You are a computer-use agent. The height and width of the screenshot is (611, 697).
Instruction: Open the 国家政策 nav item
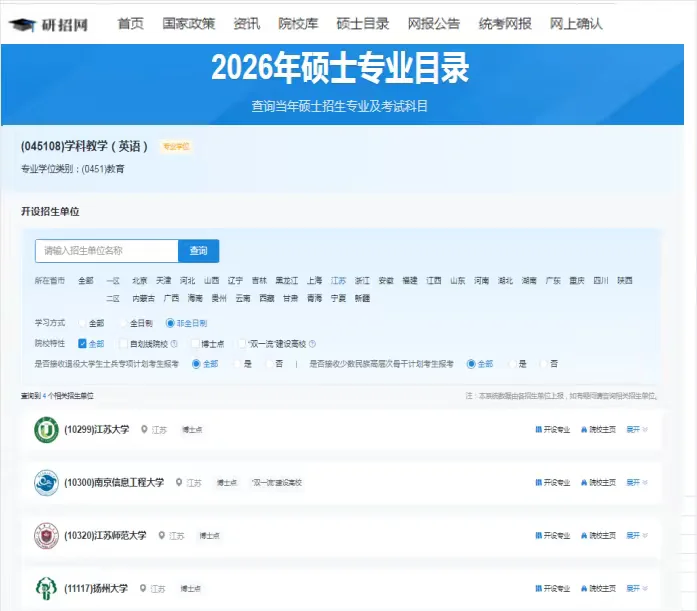tap(188, 24)
